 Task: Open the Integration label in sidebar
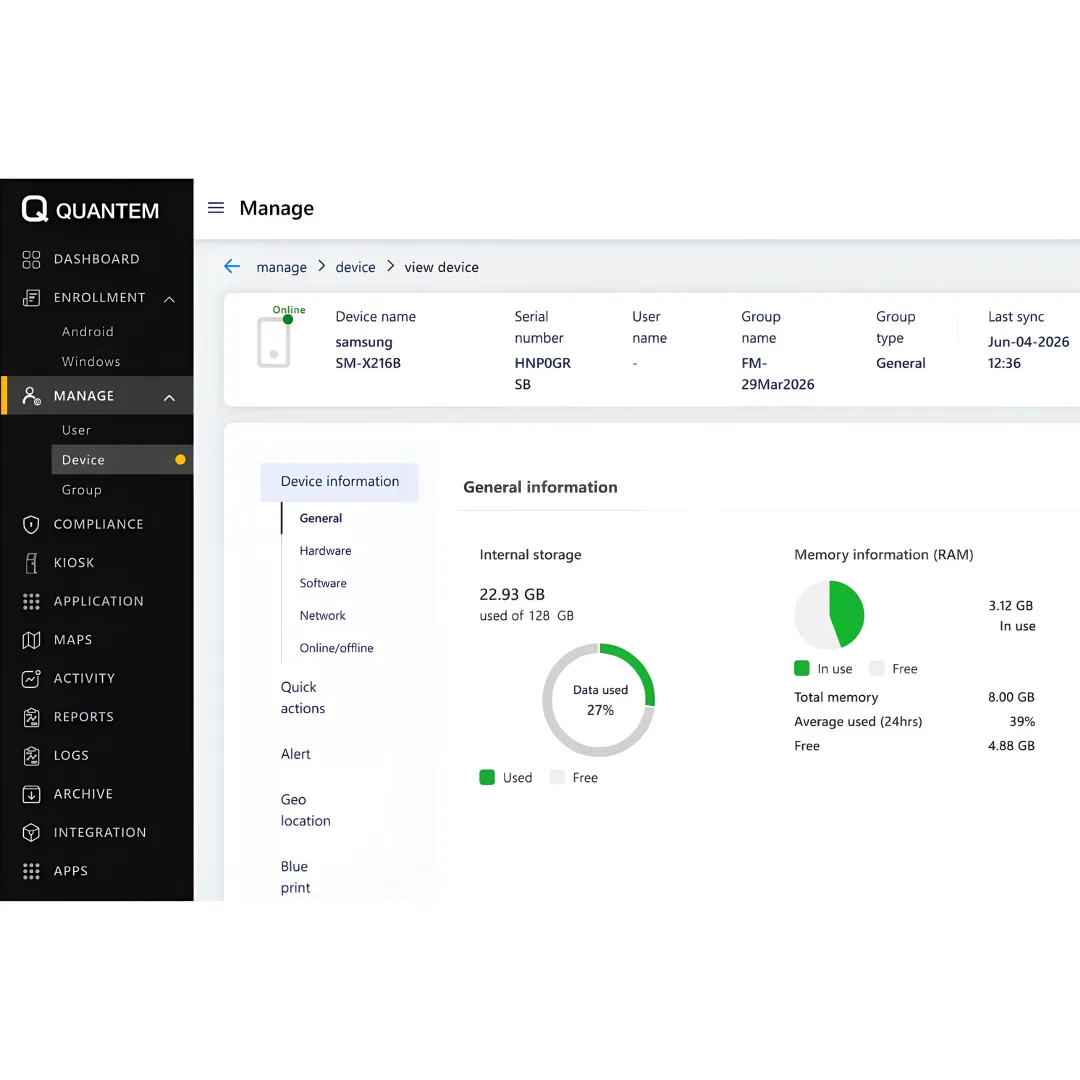pos(100,833)
